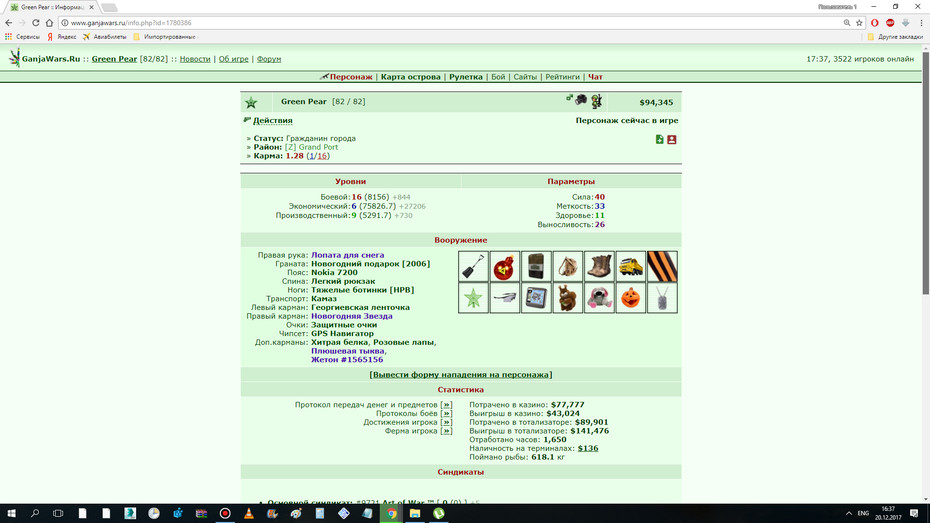Click the Green Pear browser tab
This screenshot has height=523, width=930.
52,7
